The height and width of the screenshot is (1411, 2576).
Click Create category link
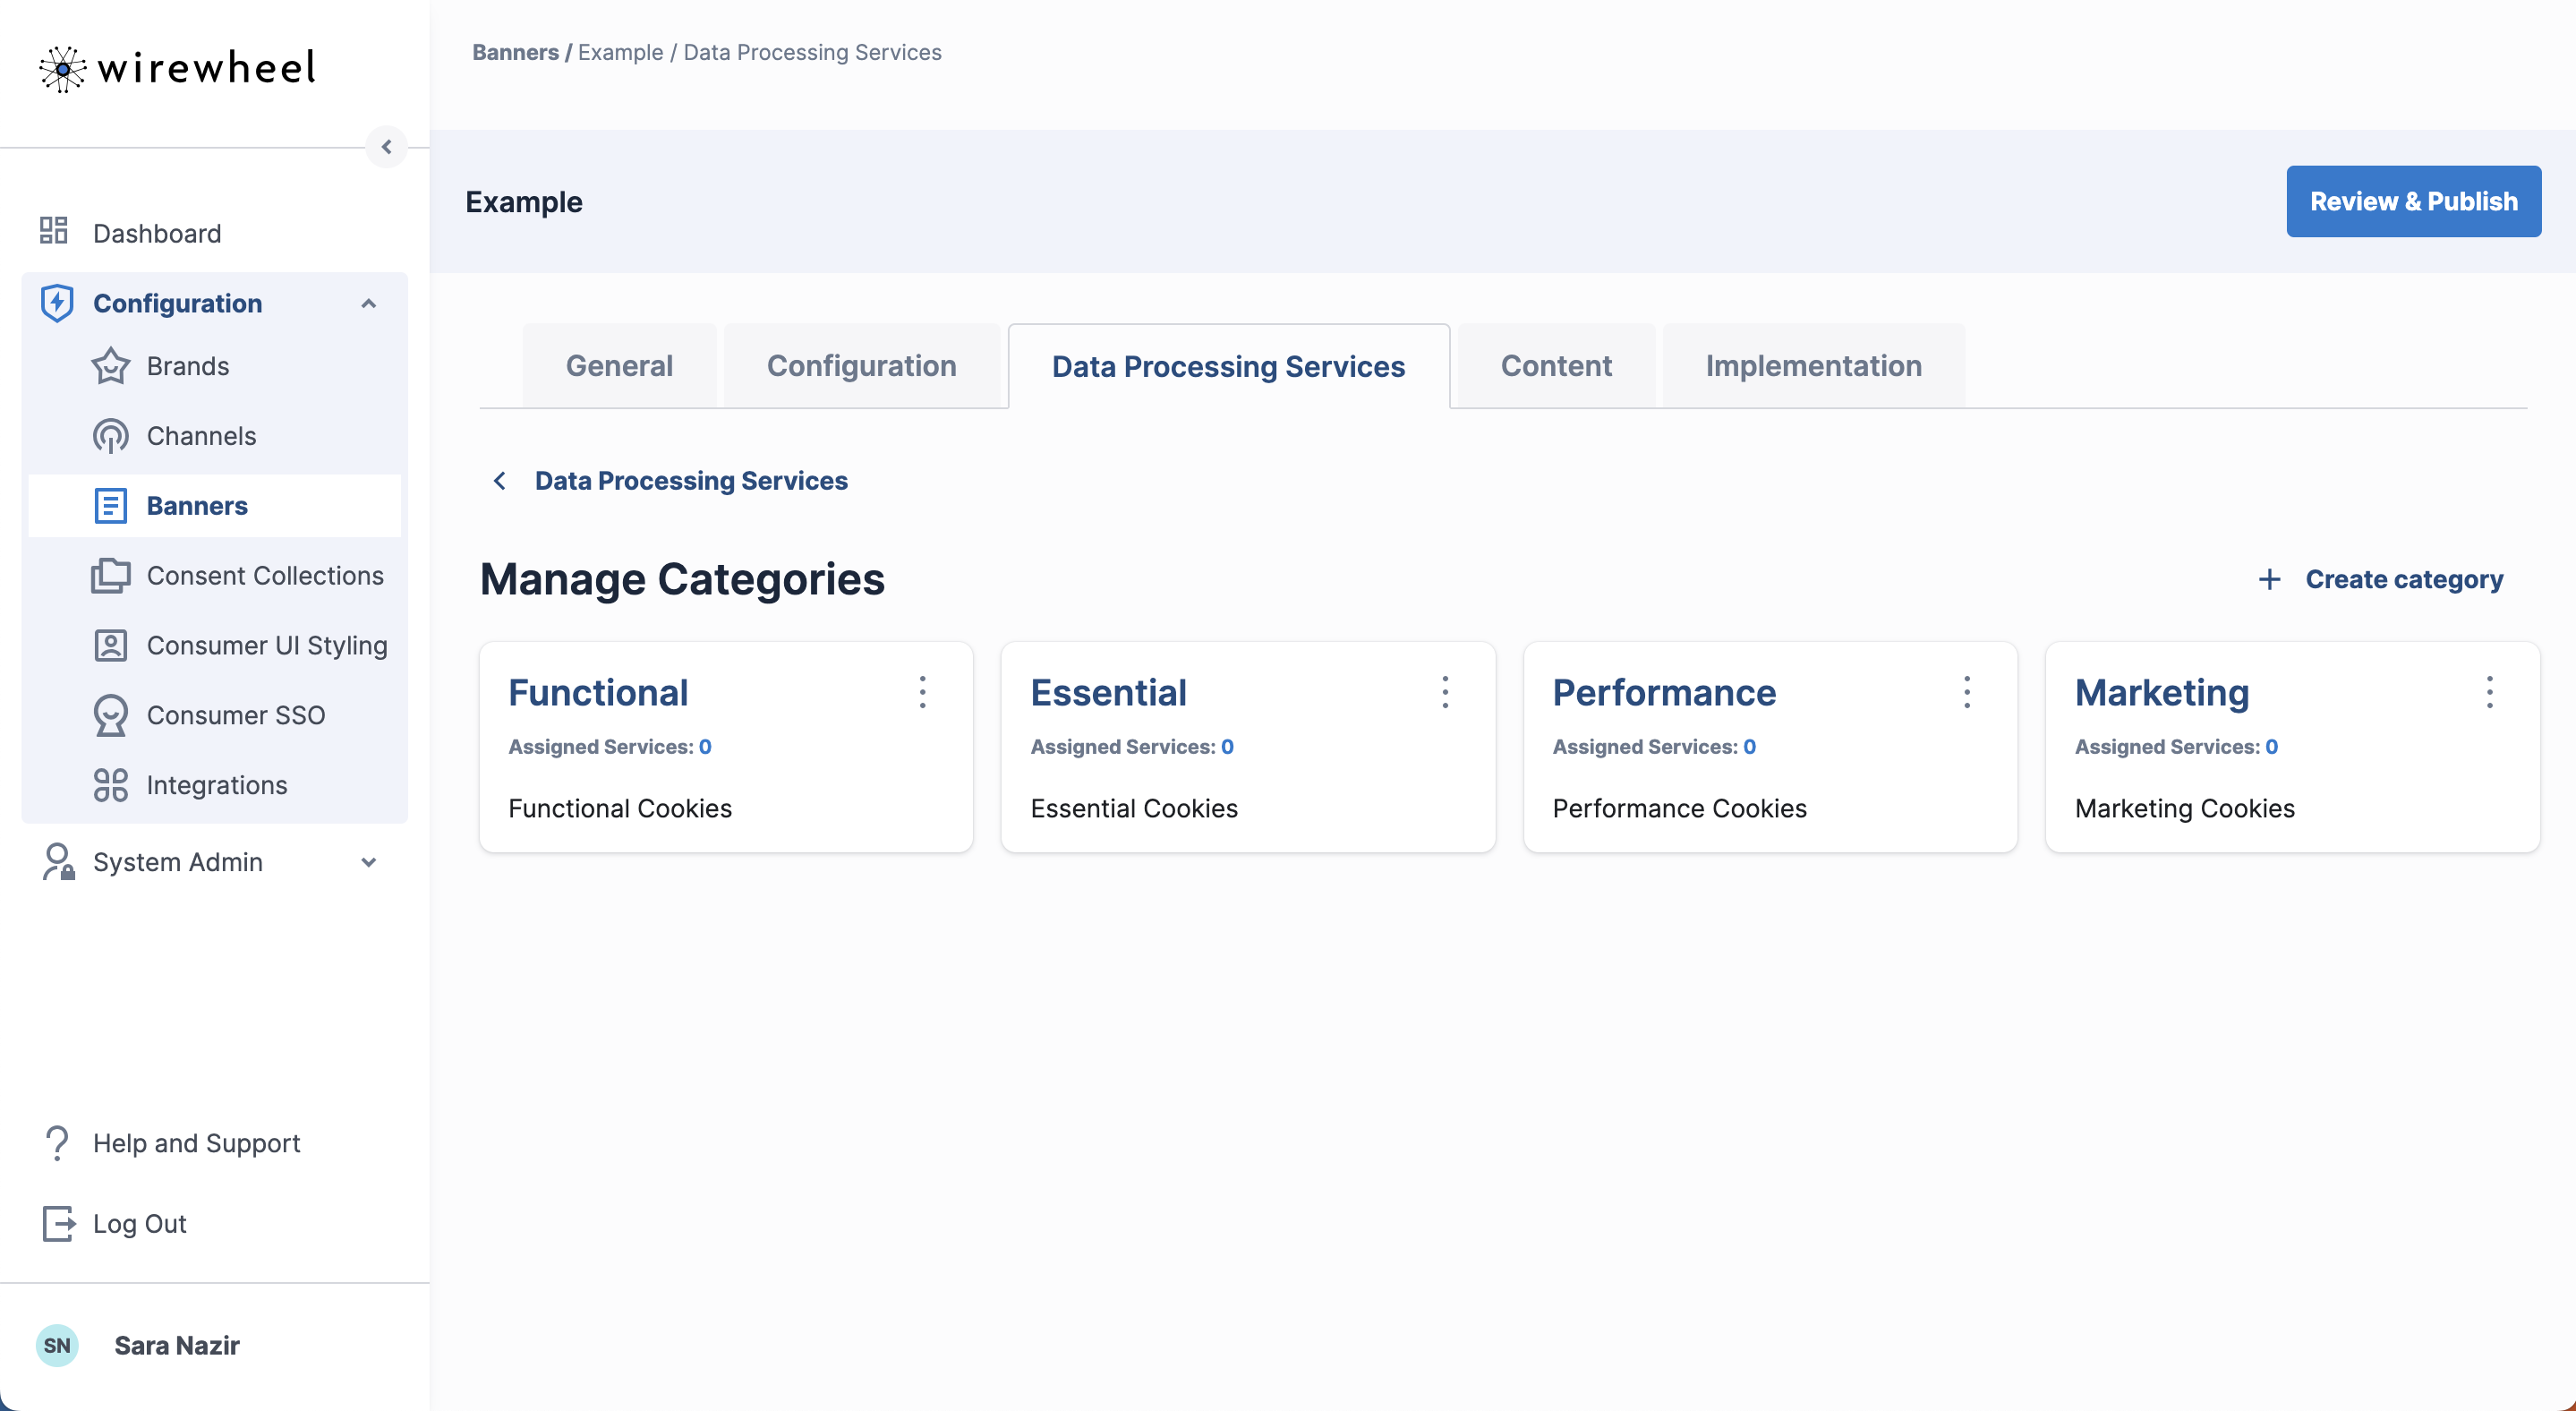pos(2381,579)
